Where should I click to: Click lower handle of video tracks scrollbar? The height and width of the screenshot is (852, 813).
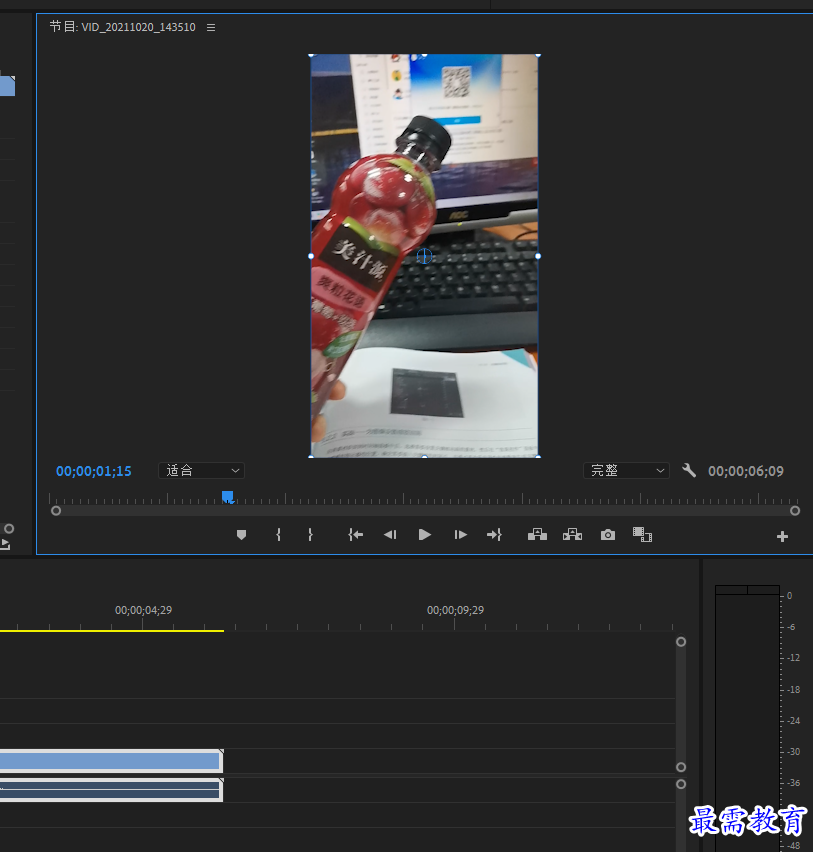point(680,767)
